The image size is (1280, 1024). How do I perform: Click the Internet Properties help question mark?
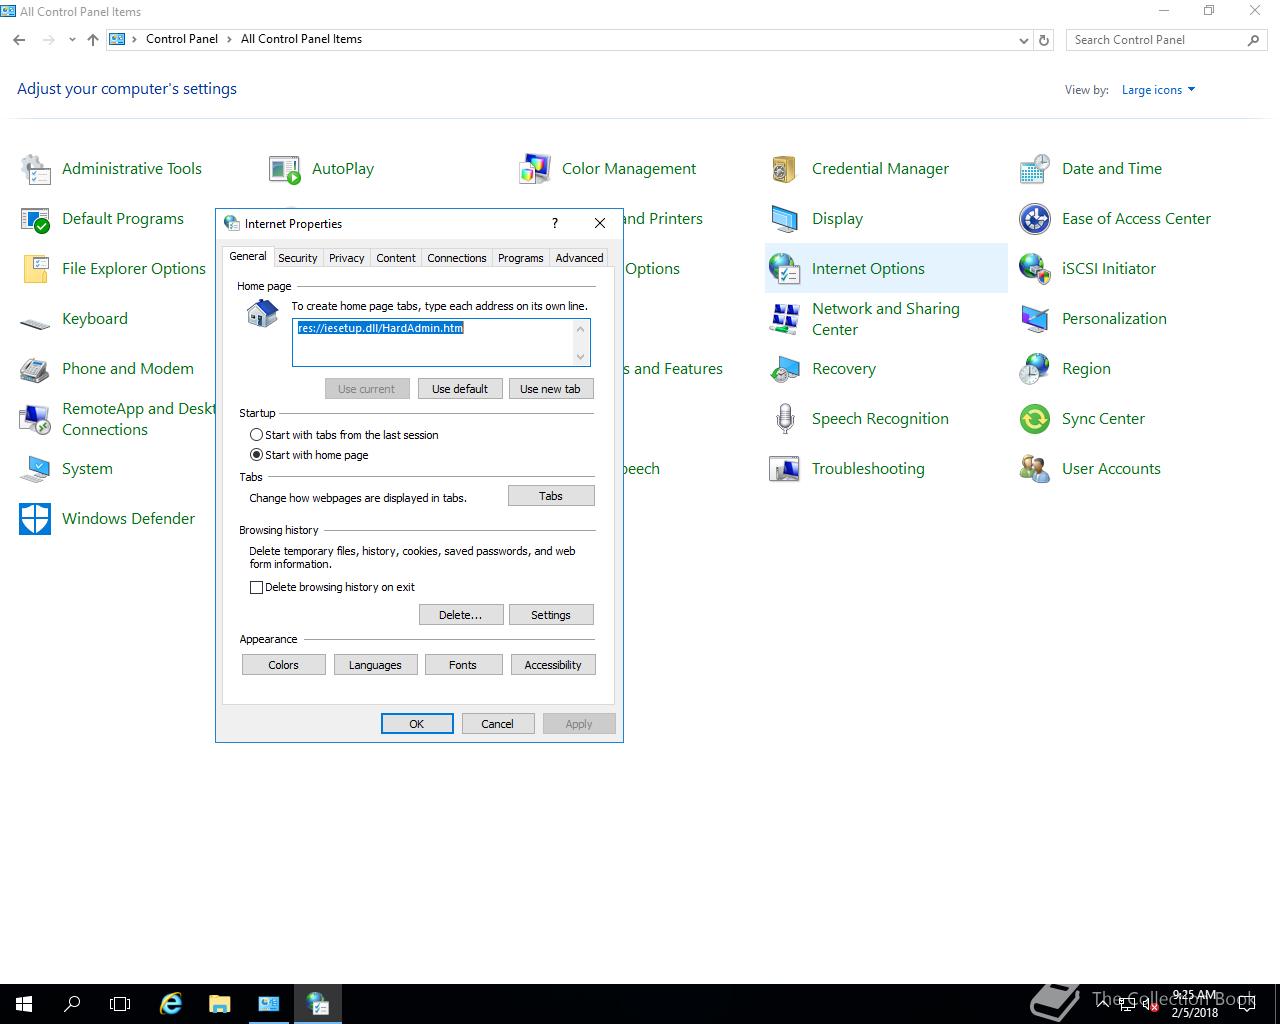coord(555,223)
